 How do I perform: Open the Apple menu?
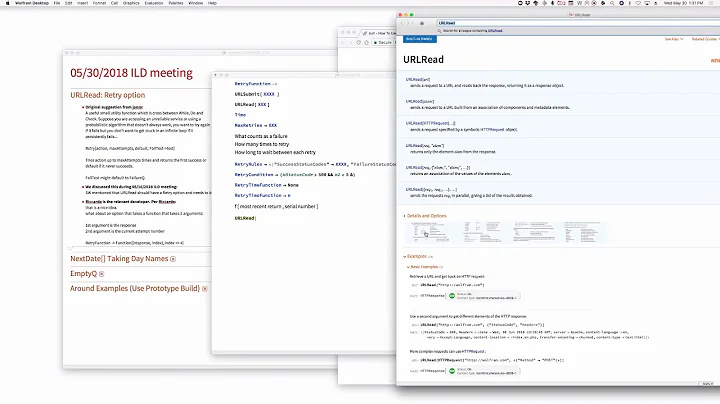pyautogui.click(x=7, y=3)
